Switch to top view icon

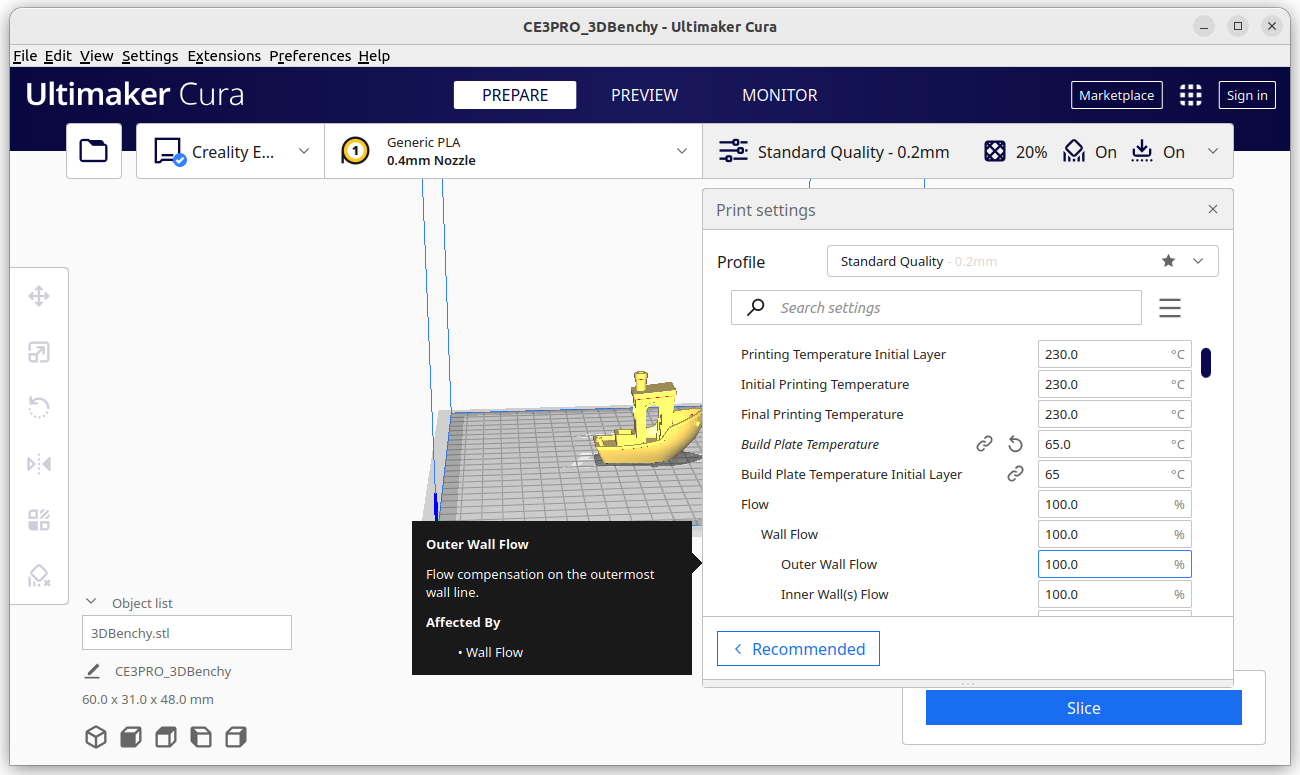(166, 737)
